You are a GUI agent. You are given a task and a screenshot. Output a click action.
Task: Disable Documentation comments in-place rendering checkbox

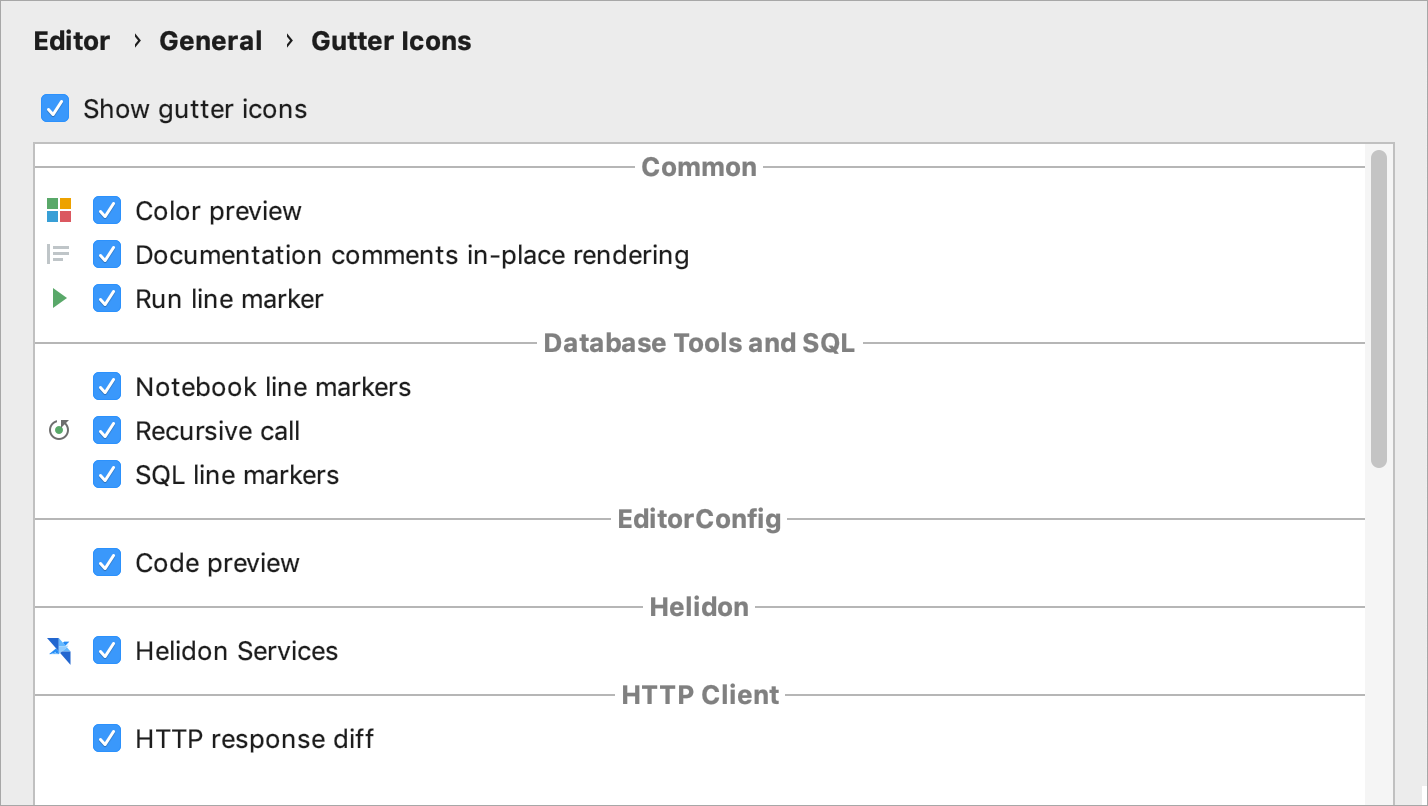[x=107, y=254]
